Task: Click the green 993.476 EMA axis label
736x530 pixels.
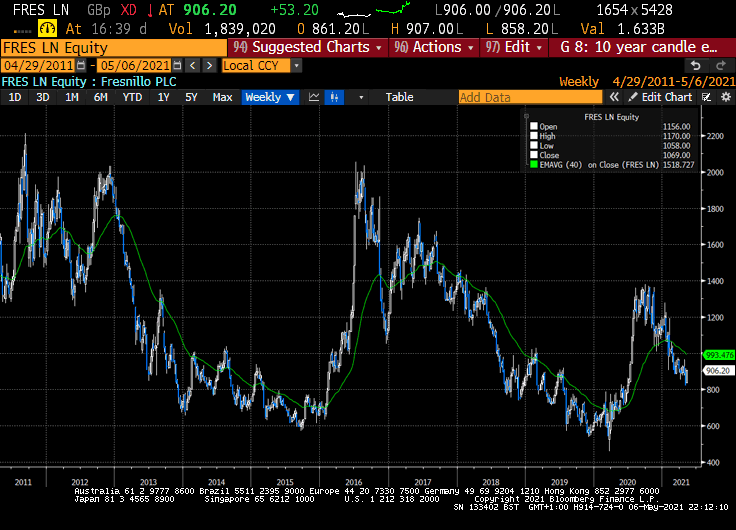Action: [x=719, y=355]
